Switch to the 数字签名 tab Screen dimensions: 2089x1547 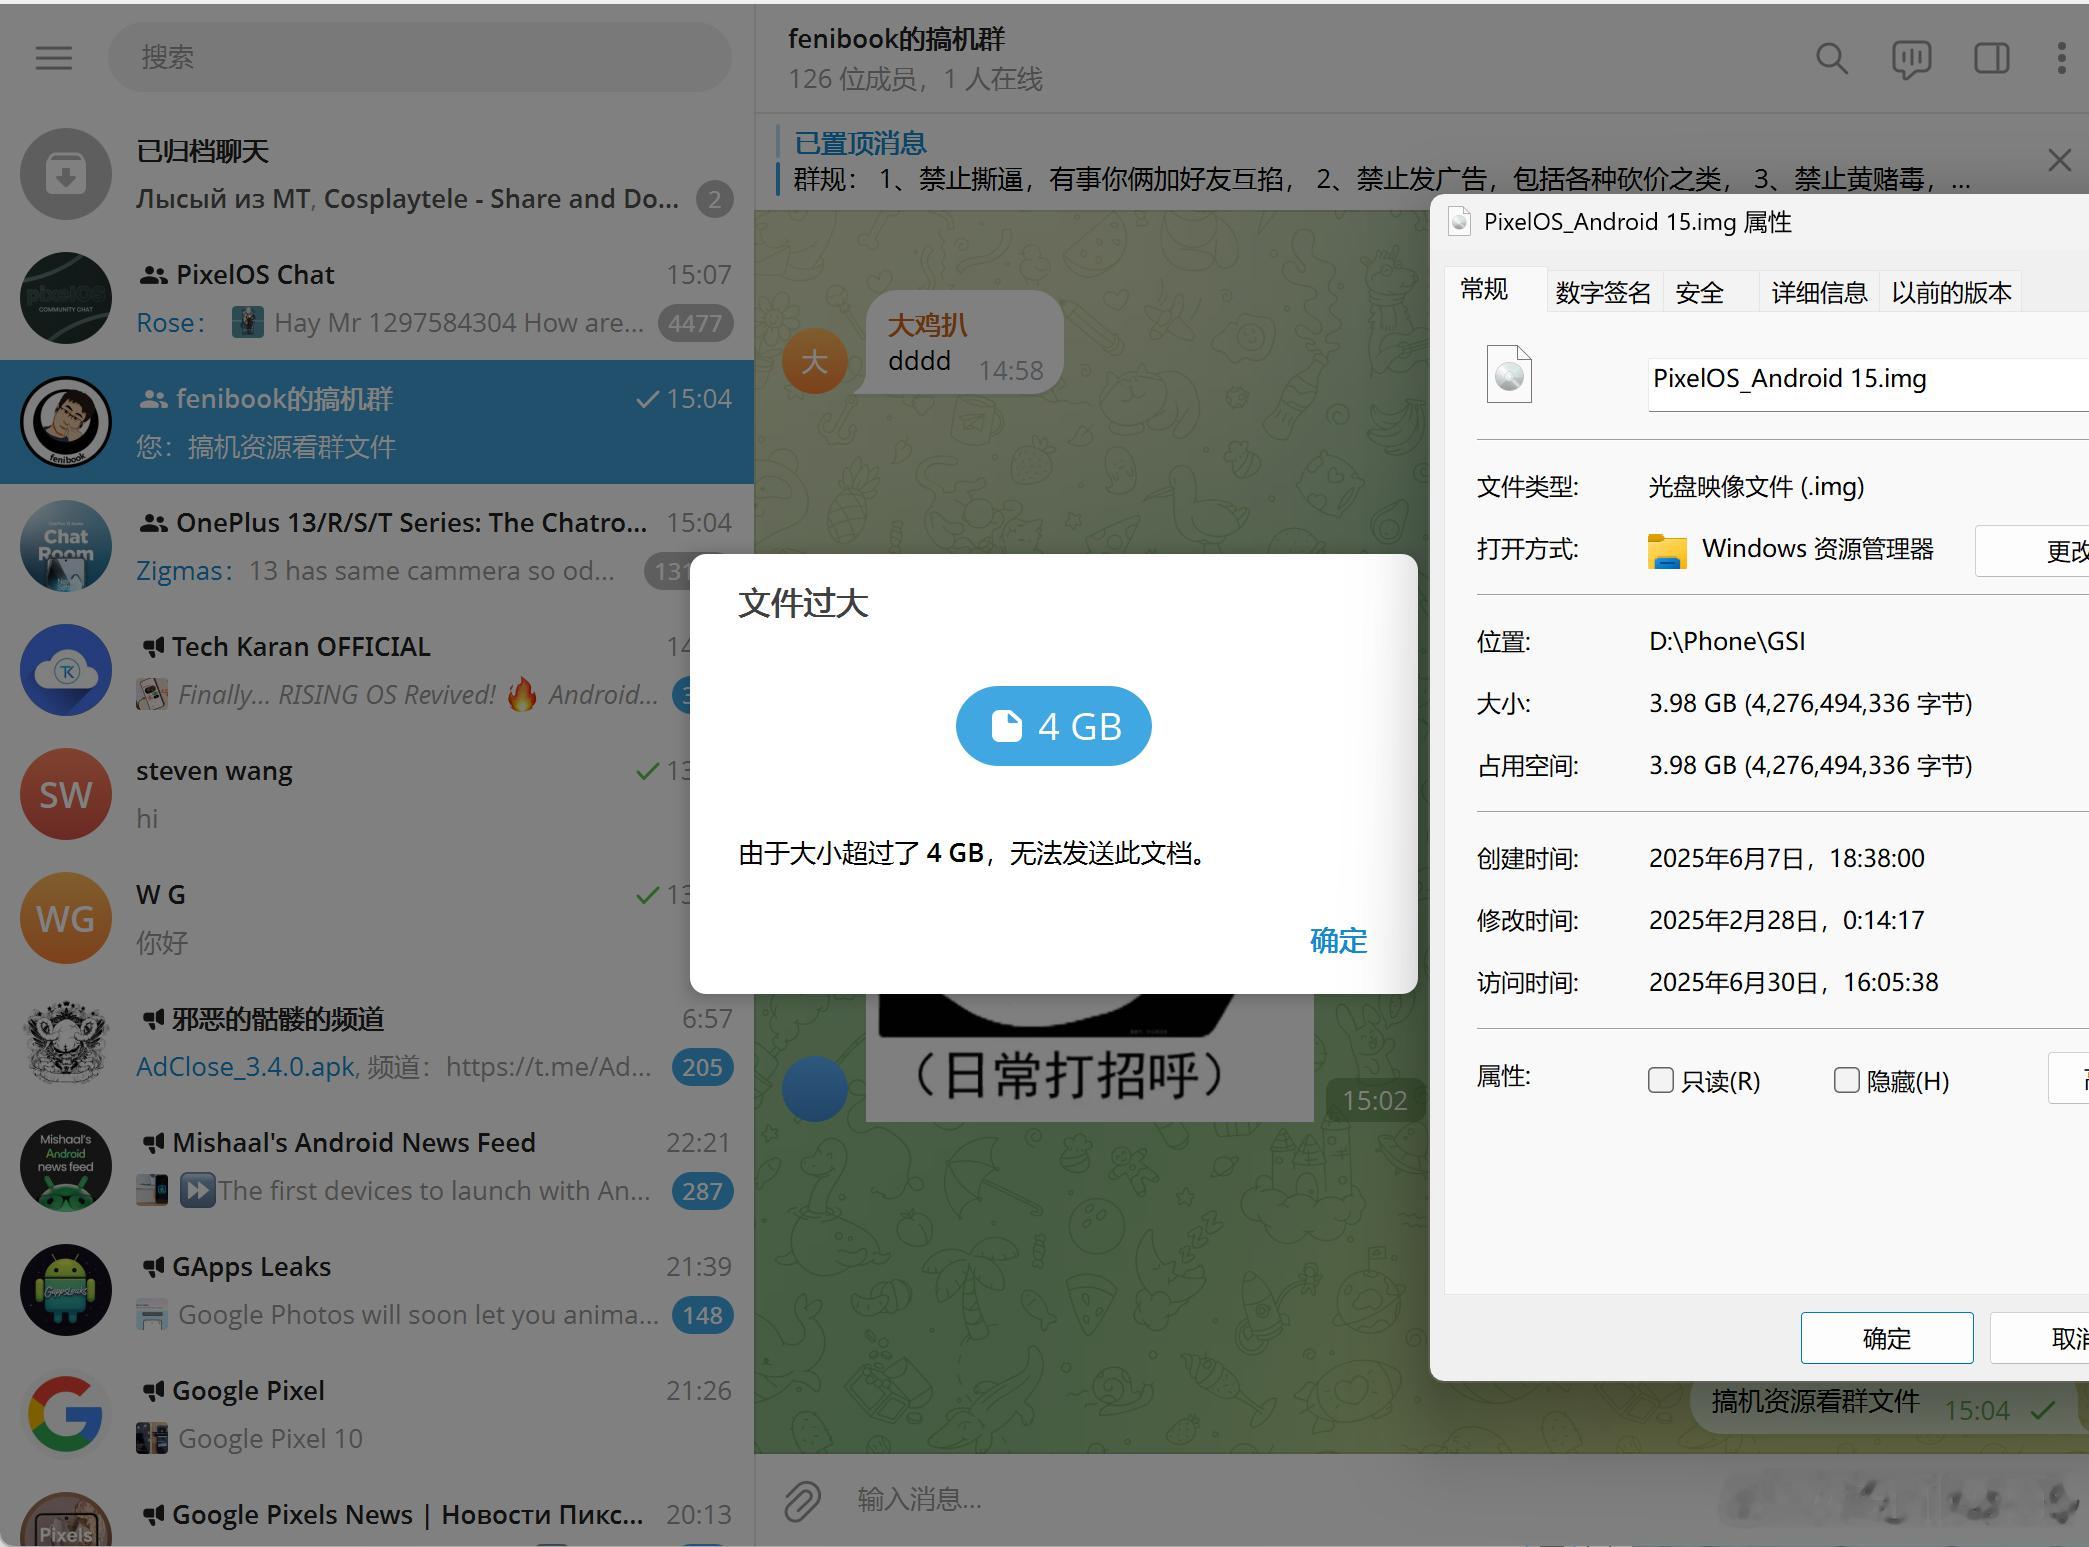pyautogui.click(x=1604, y=292)
